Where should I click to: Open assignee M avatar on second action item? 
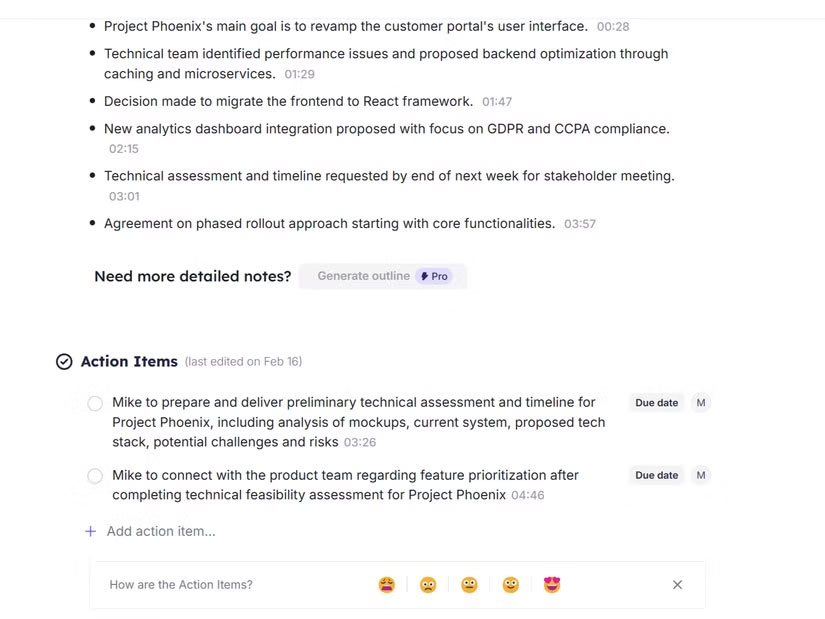(701, 476)
